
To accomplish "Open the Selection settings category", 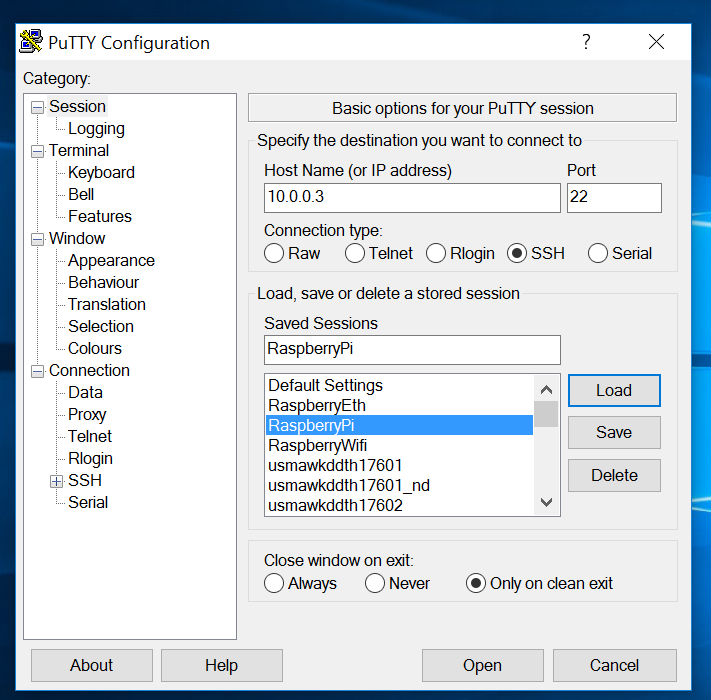I will 101,326.
